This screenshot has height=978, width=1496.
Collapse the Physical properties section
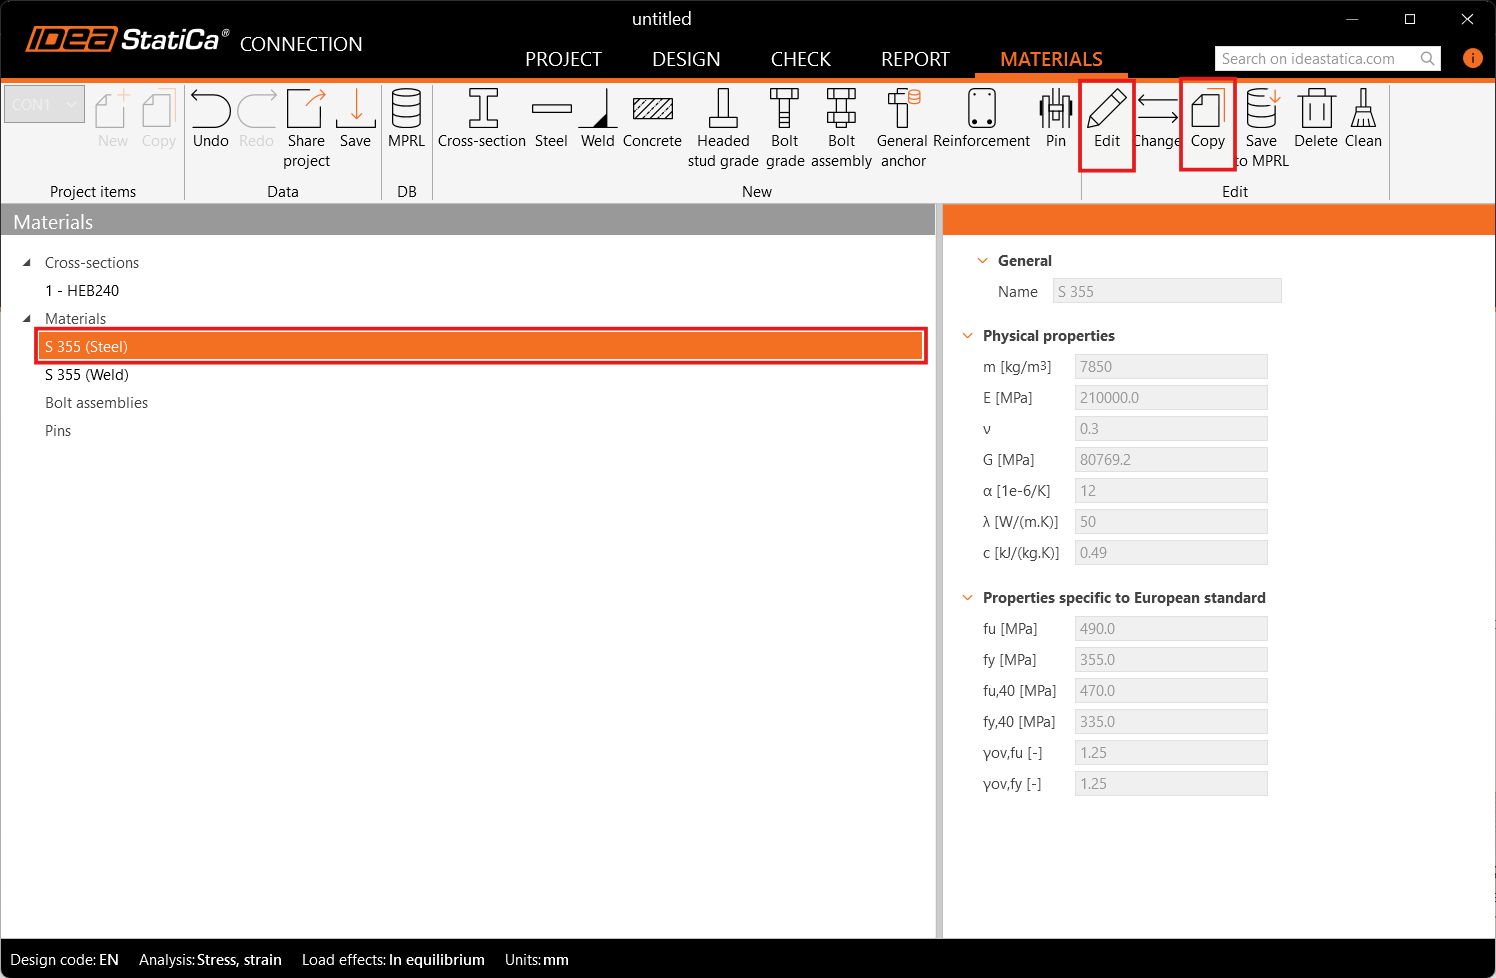point(967,336)
